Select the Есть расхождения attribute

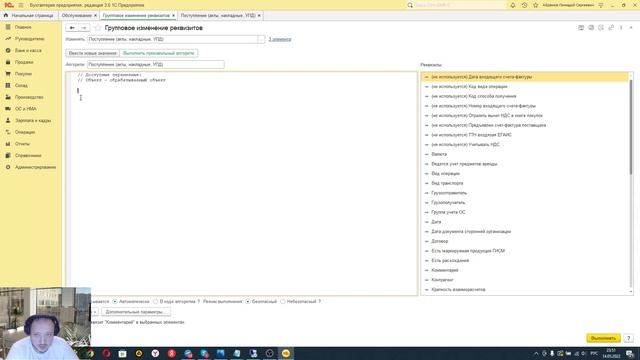525,260
